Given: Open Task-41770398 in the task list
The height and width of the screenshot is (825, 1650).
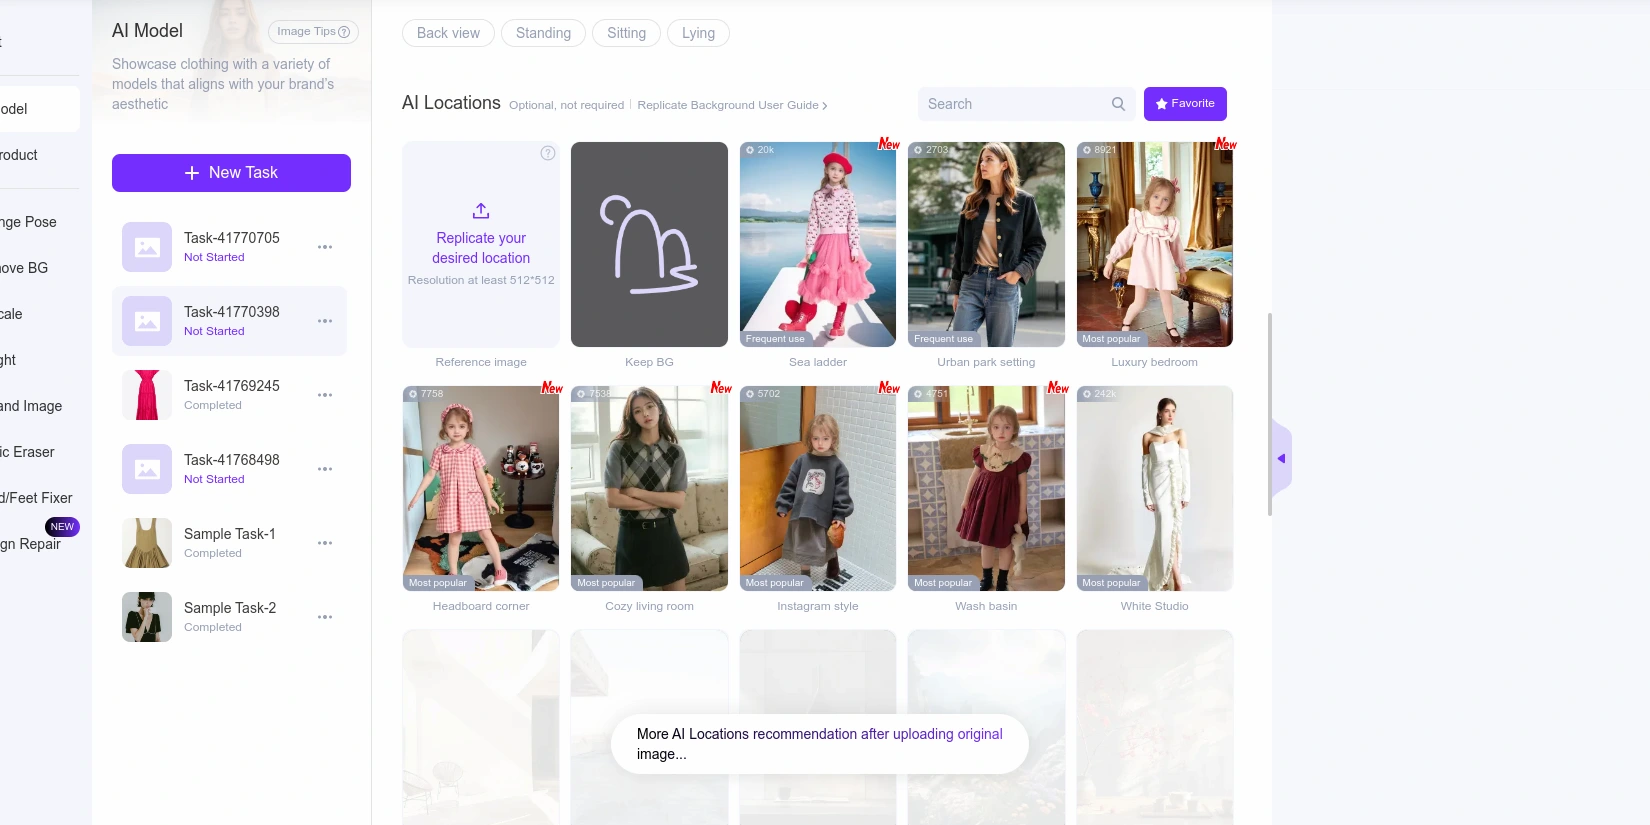Looking at the screenshot, I should 229,321.
